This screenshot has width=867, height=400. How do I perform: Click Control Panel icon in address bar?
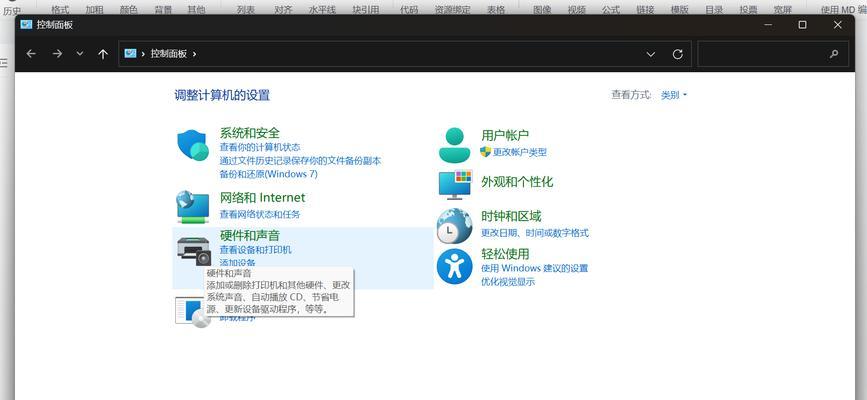pyautogui.click(x=130, y=53)
